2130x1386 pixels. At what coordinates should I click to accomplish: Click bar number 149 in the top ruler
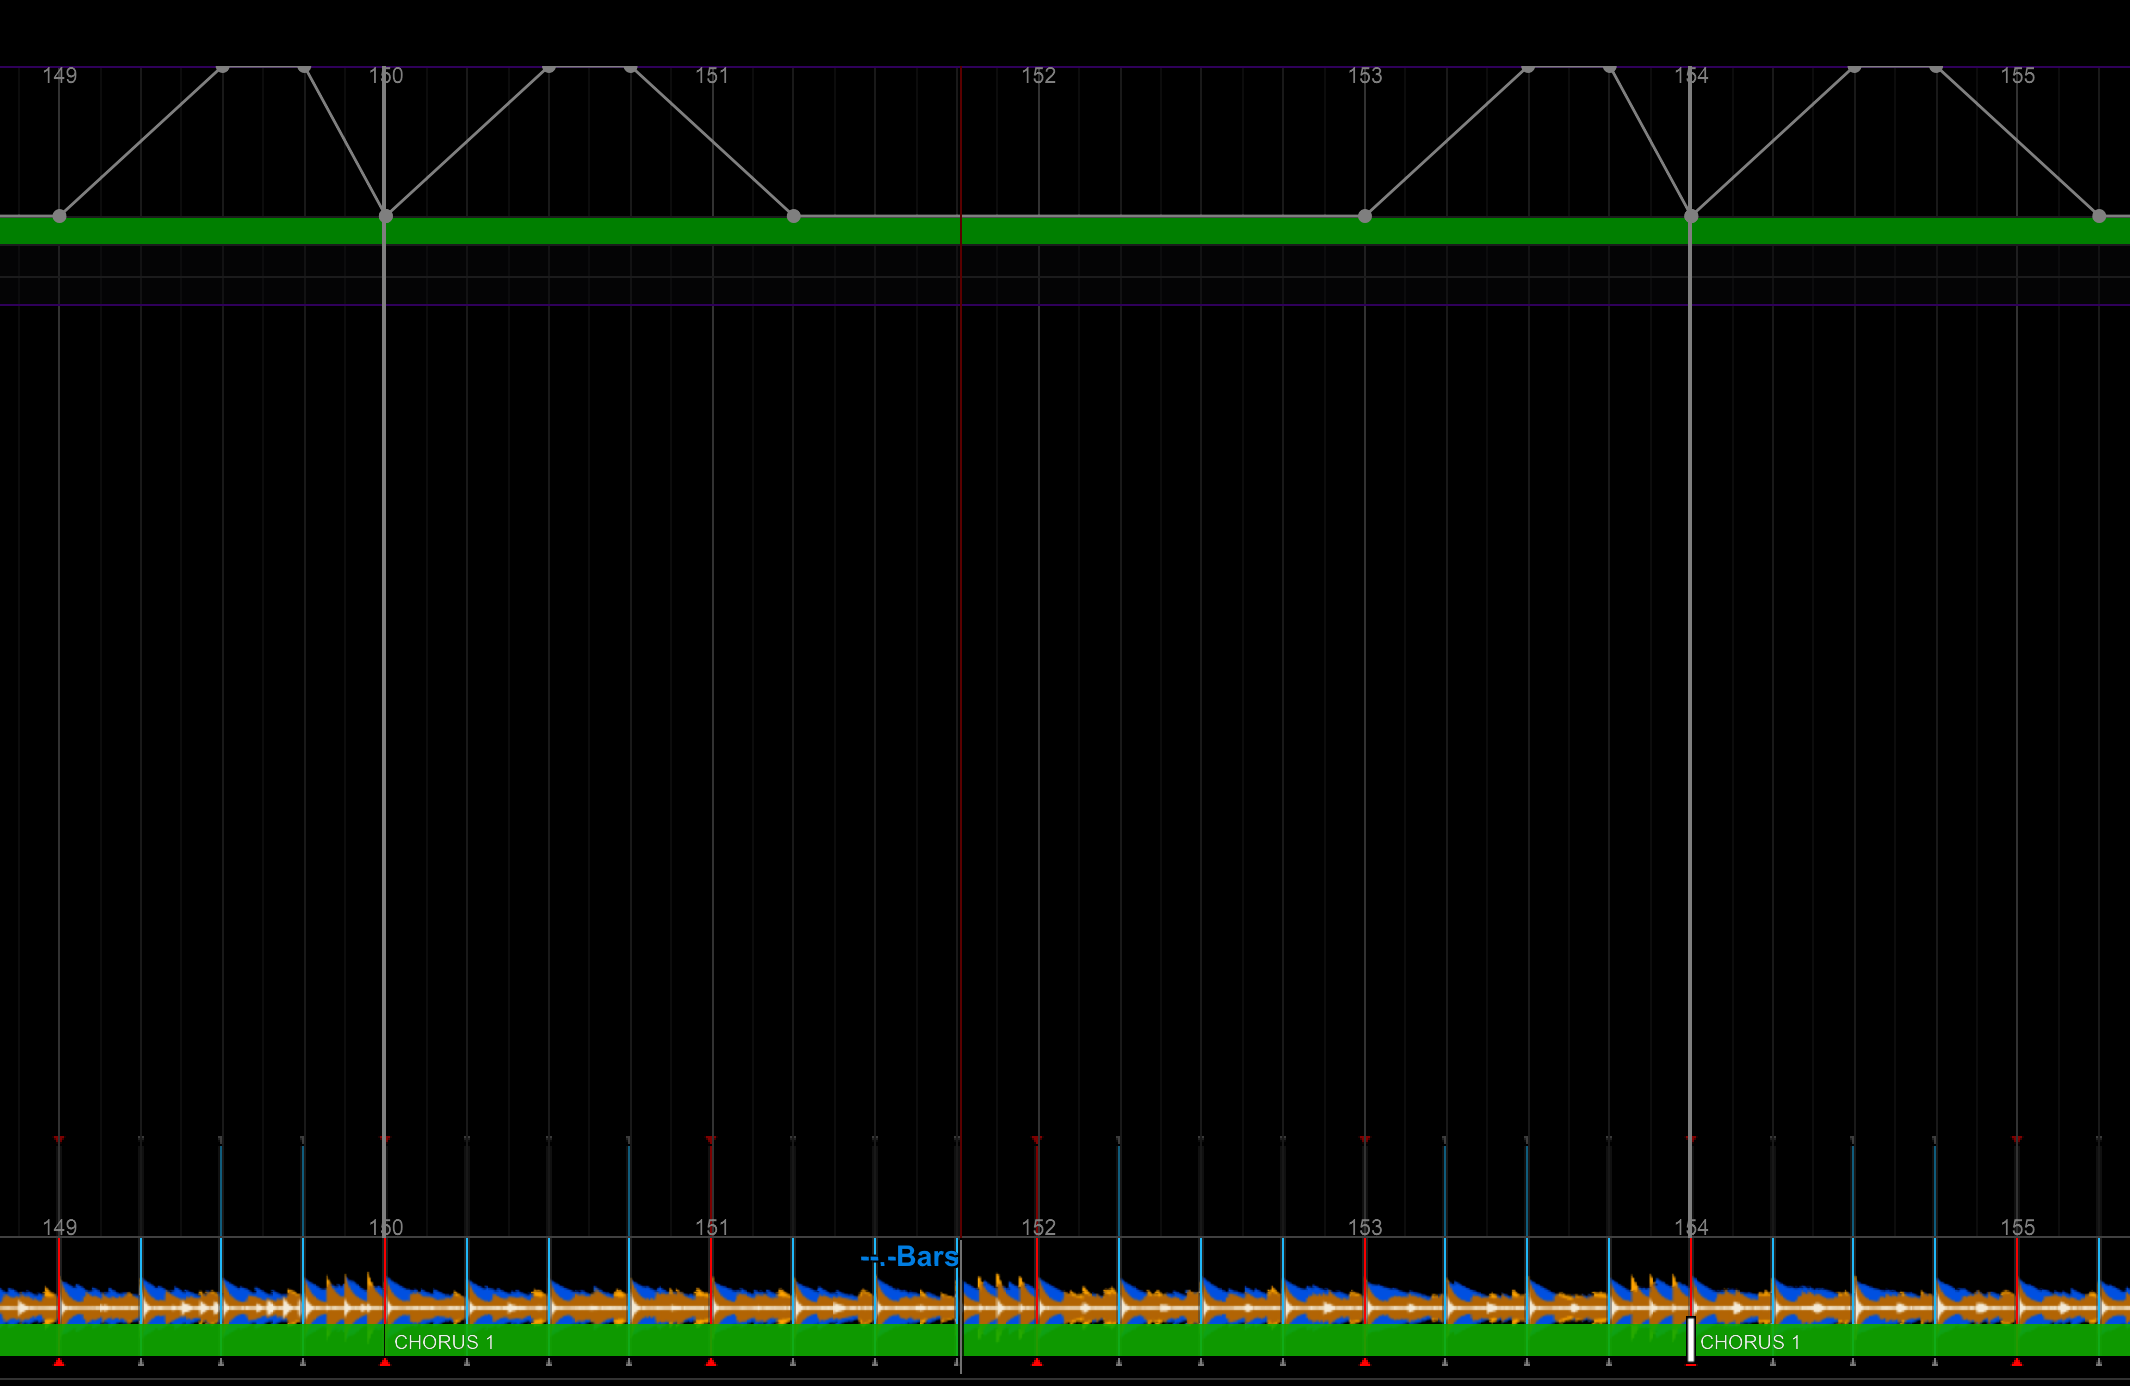click(60, 76)
